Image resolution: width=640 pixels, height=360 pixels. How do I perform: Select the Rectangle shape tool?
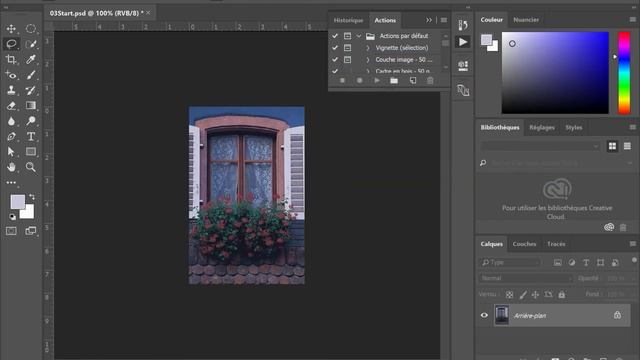click(31, 152)
